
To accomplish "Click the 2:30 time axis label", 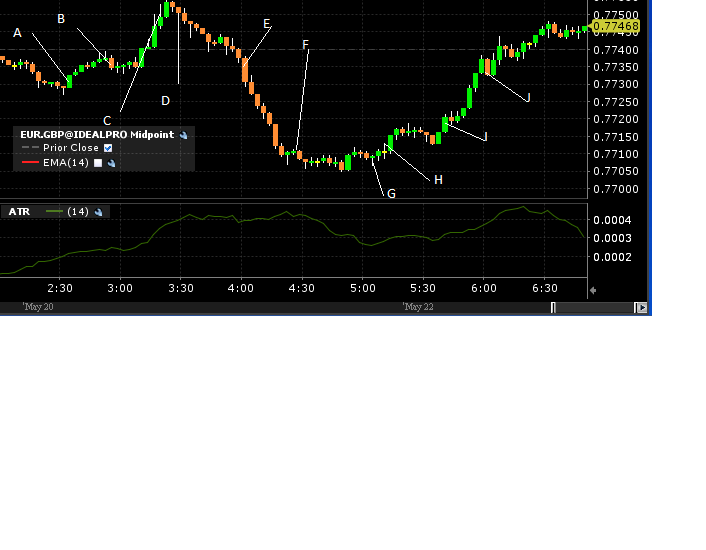I will (x=60, y=289).
